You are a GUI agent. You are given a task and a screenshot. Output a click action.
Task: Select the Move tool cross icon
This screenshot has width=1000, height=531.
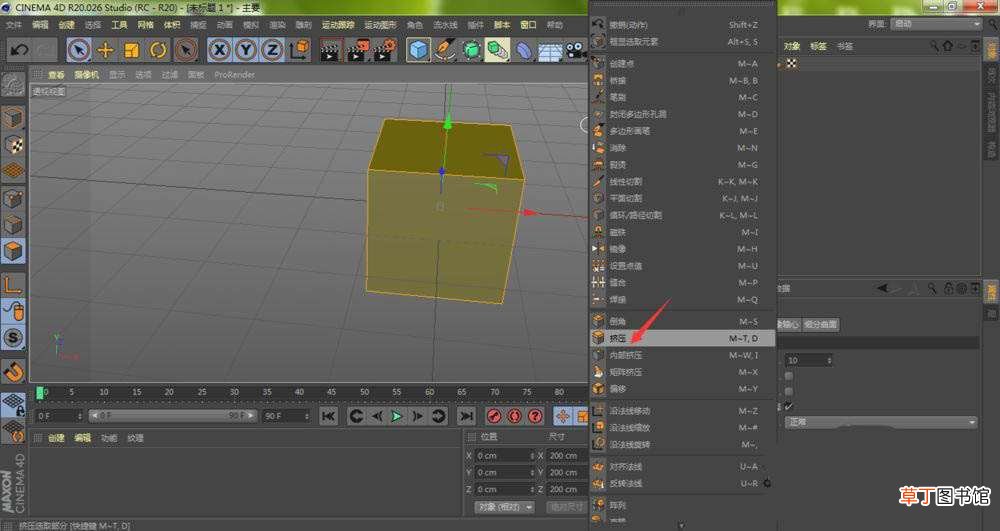tap(105, 50)
